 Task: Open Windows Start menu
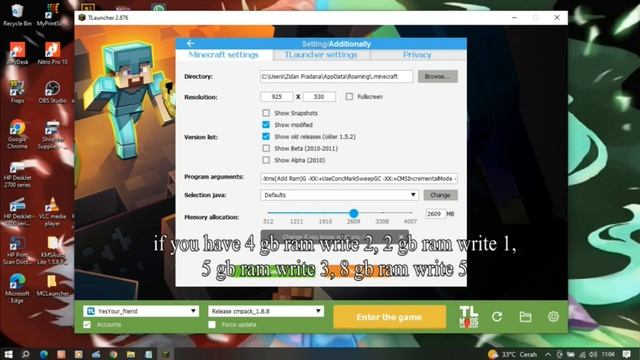(8, 354)
